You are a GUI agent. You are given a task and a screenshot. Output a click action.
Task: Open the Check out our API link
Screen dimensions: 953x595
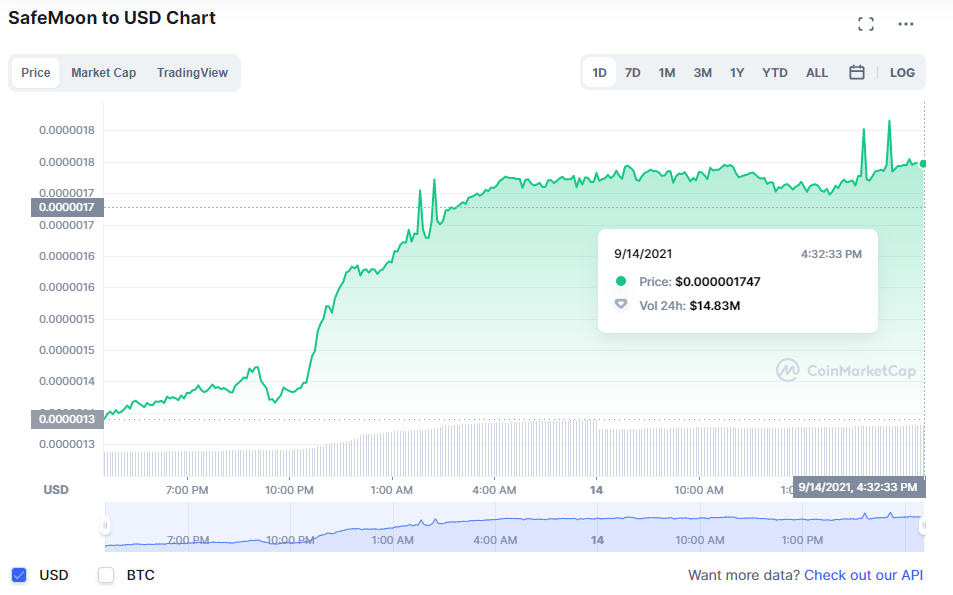click(x=863, y=575)
